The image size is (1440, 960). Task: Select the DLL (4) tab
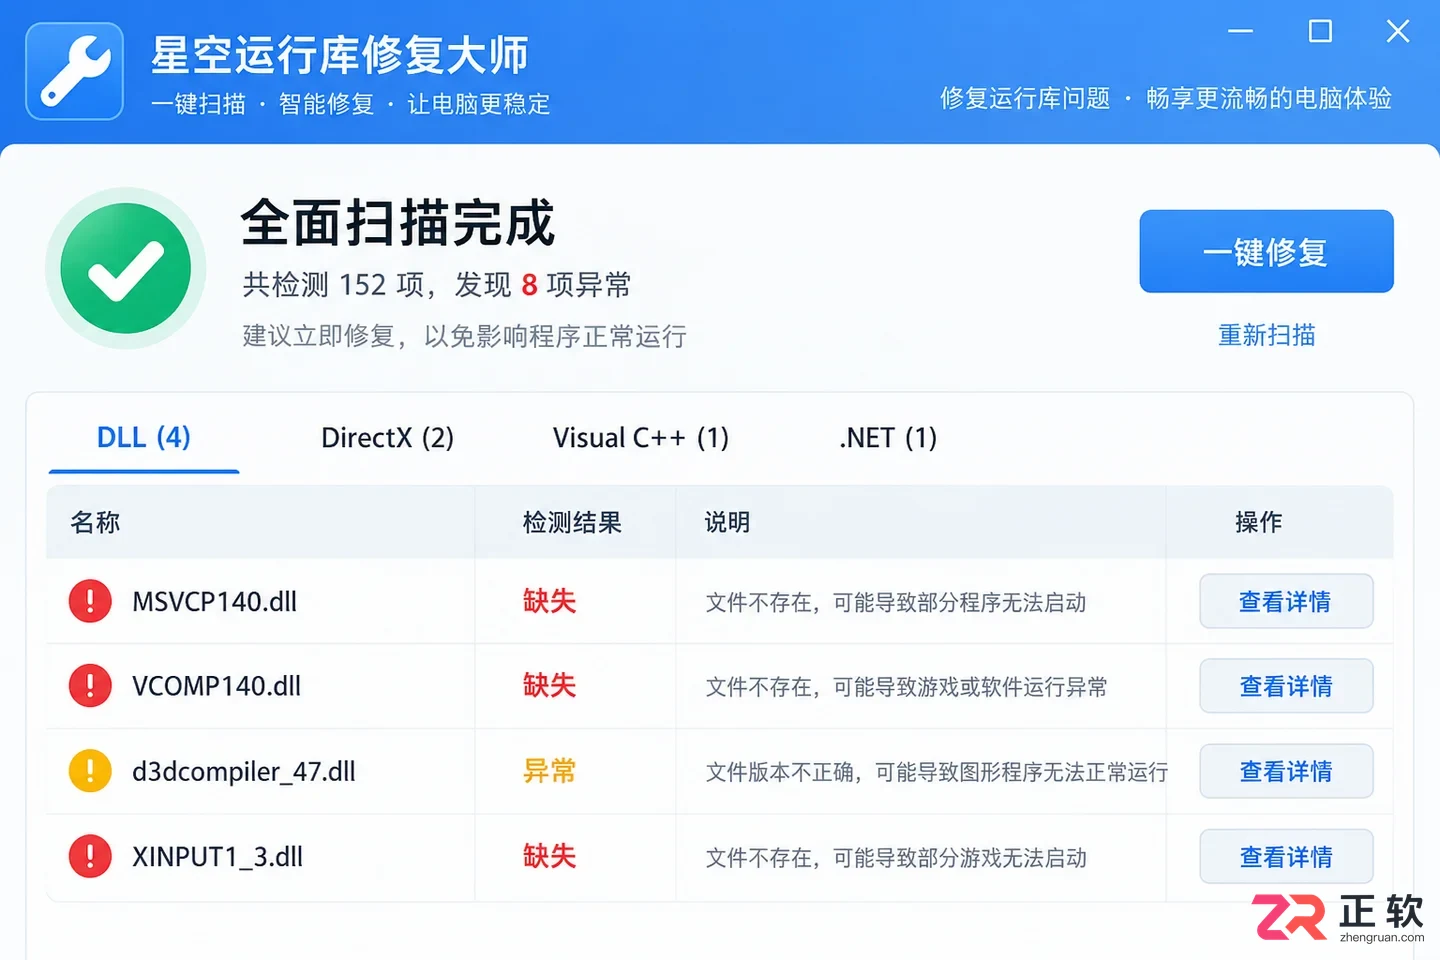point(144,438)
